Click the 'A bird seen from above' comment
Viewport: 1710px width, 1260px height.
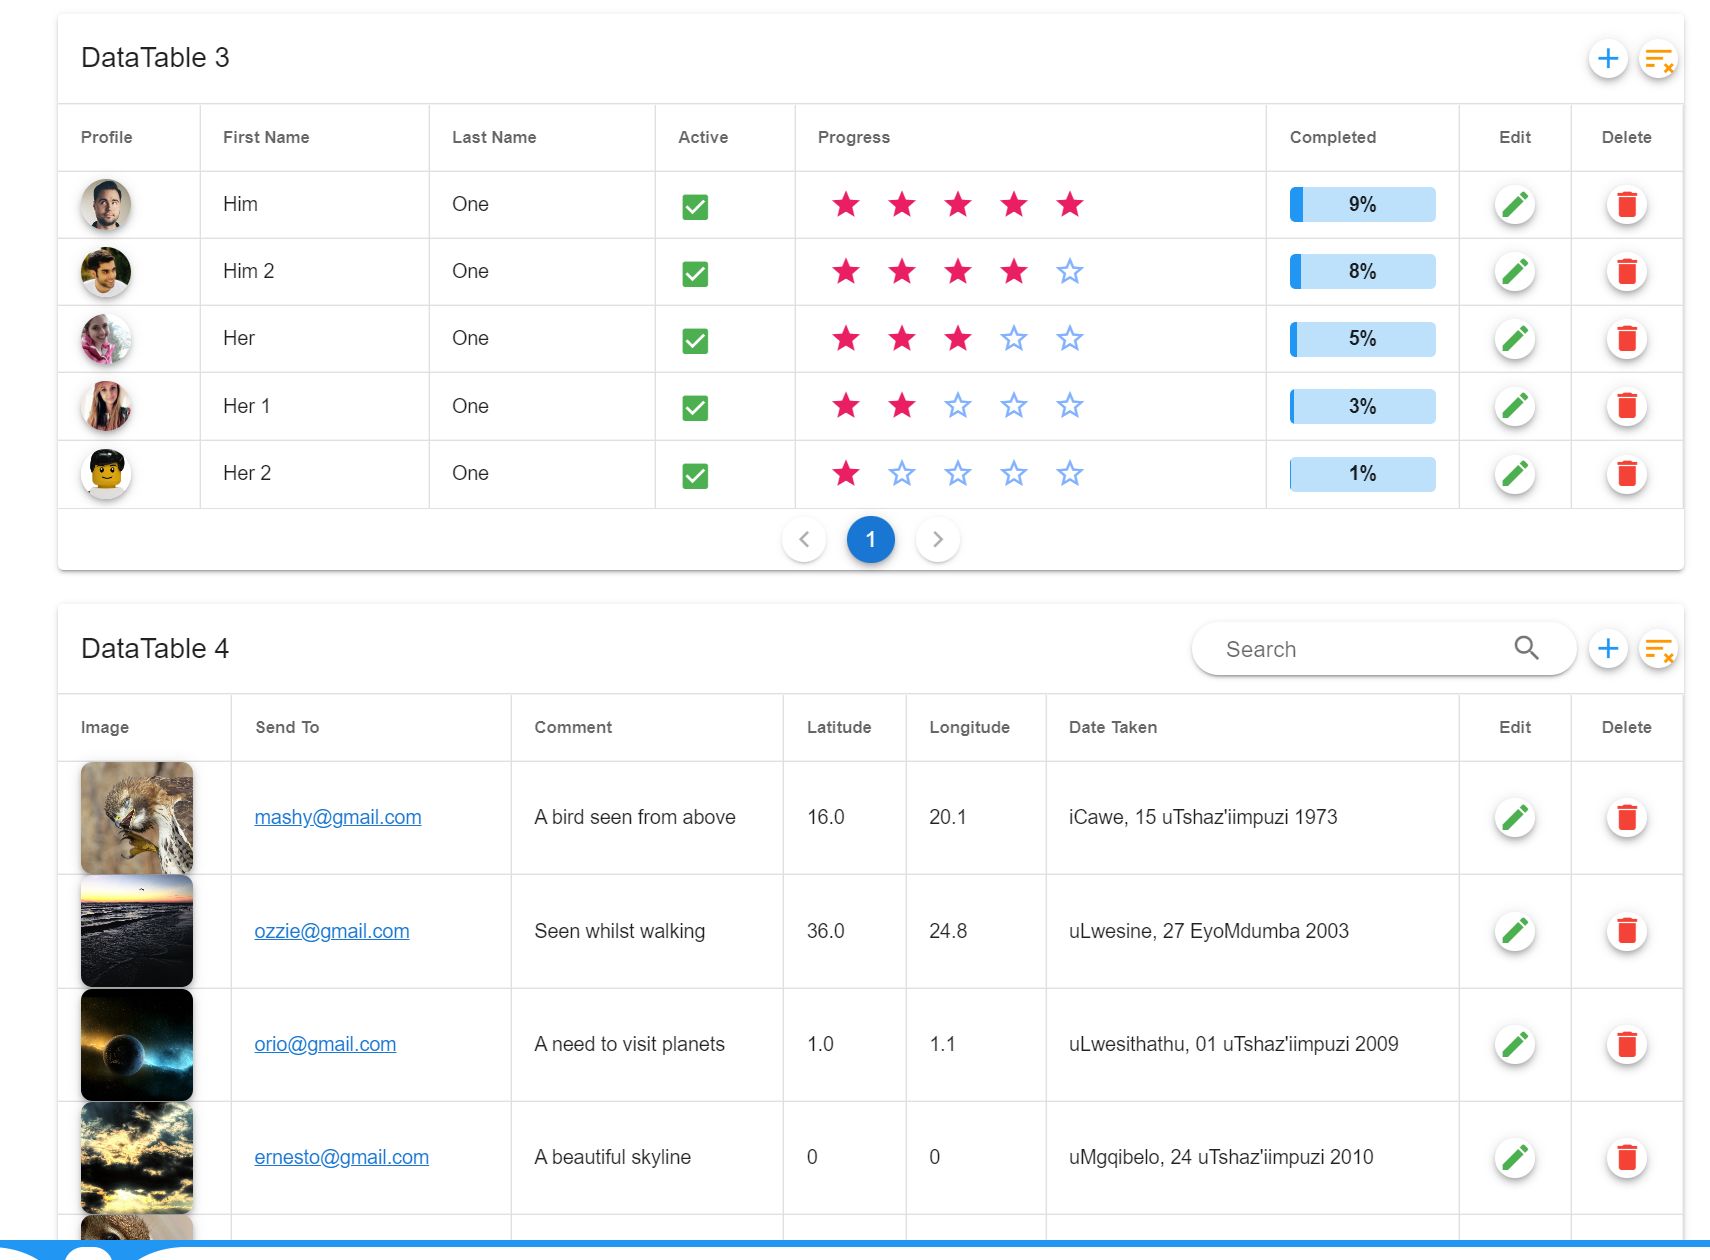coord(635,817)
